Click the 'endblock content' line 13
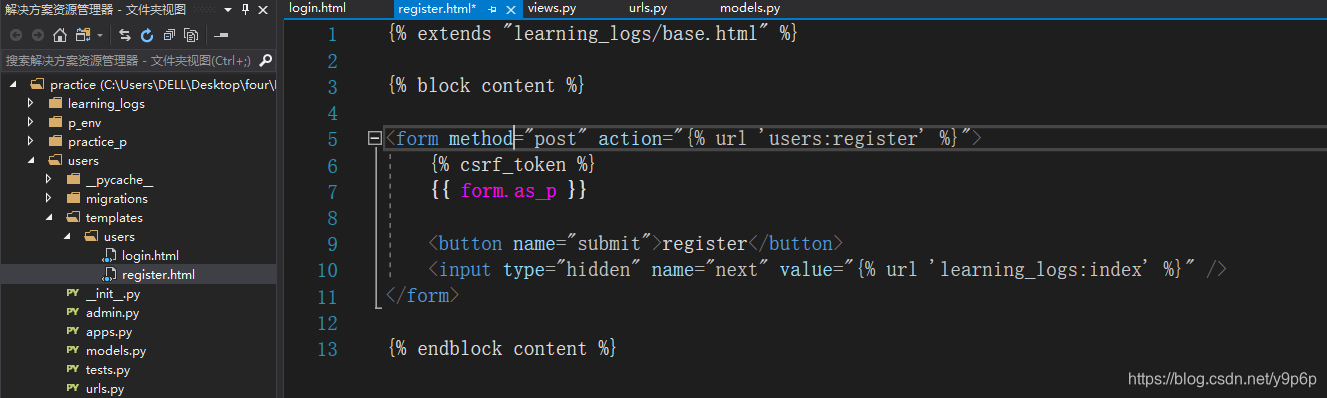The height and width of the screenshot is (398, 1327). tap(502, 348)
